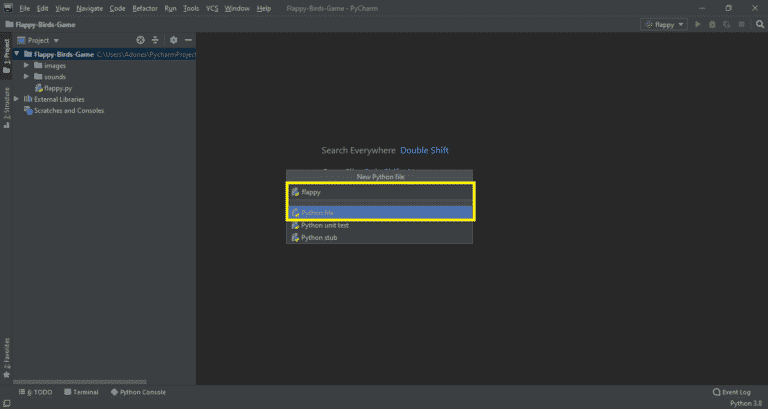
Task: Open Search Everywhere magnifier icon
Action: click(x=760, y=24)
